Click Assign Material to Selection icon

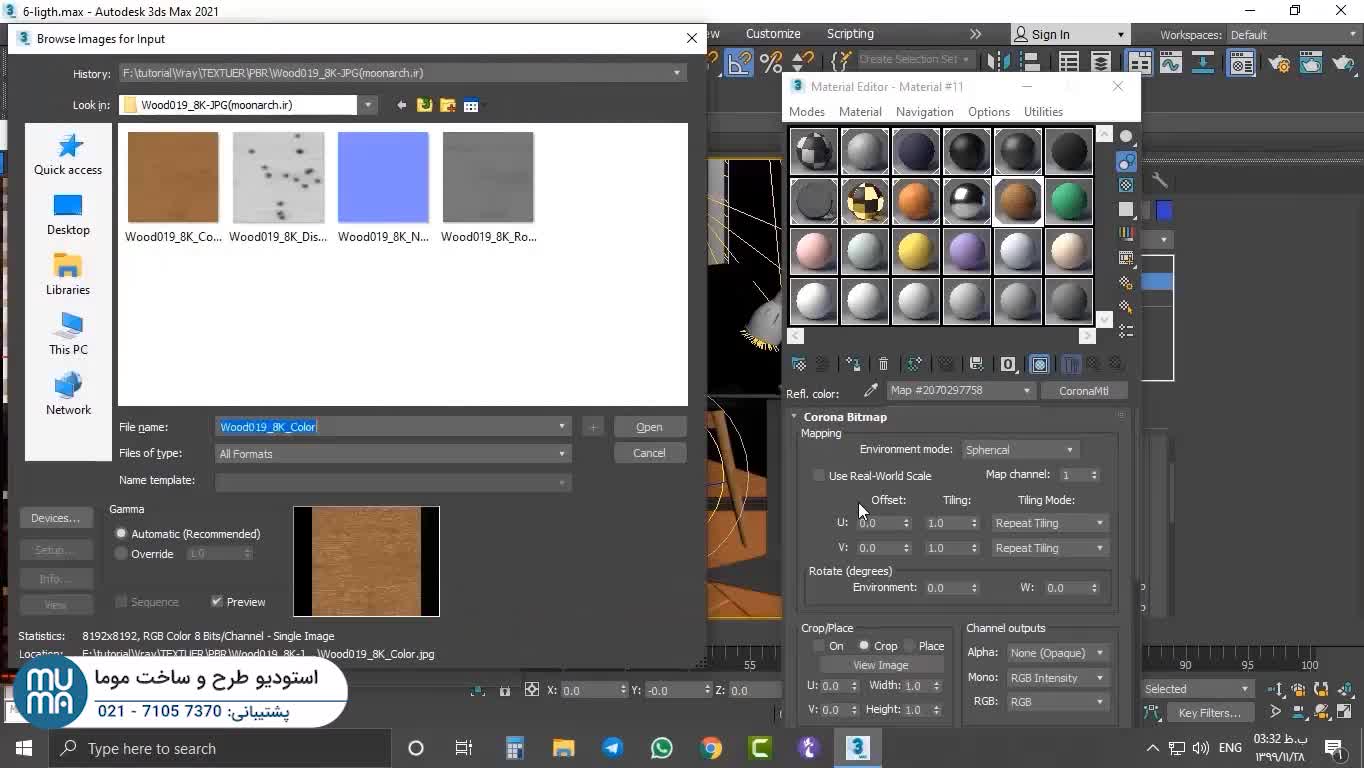pos(853,364)
